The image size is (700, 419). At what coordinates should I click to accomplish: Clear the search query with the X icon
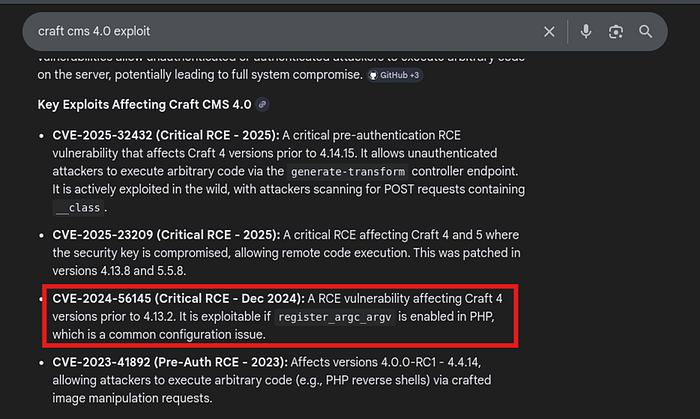tap(549, 32)
